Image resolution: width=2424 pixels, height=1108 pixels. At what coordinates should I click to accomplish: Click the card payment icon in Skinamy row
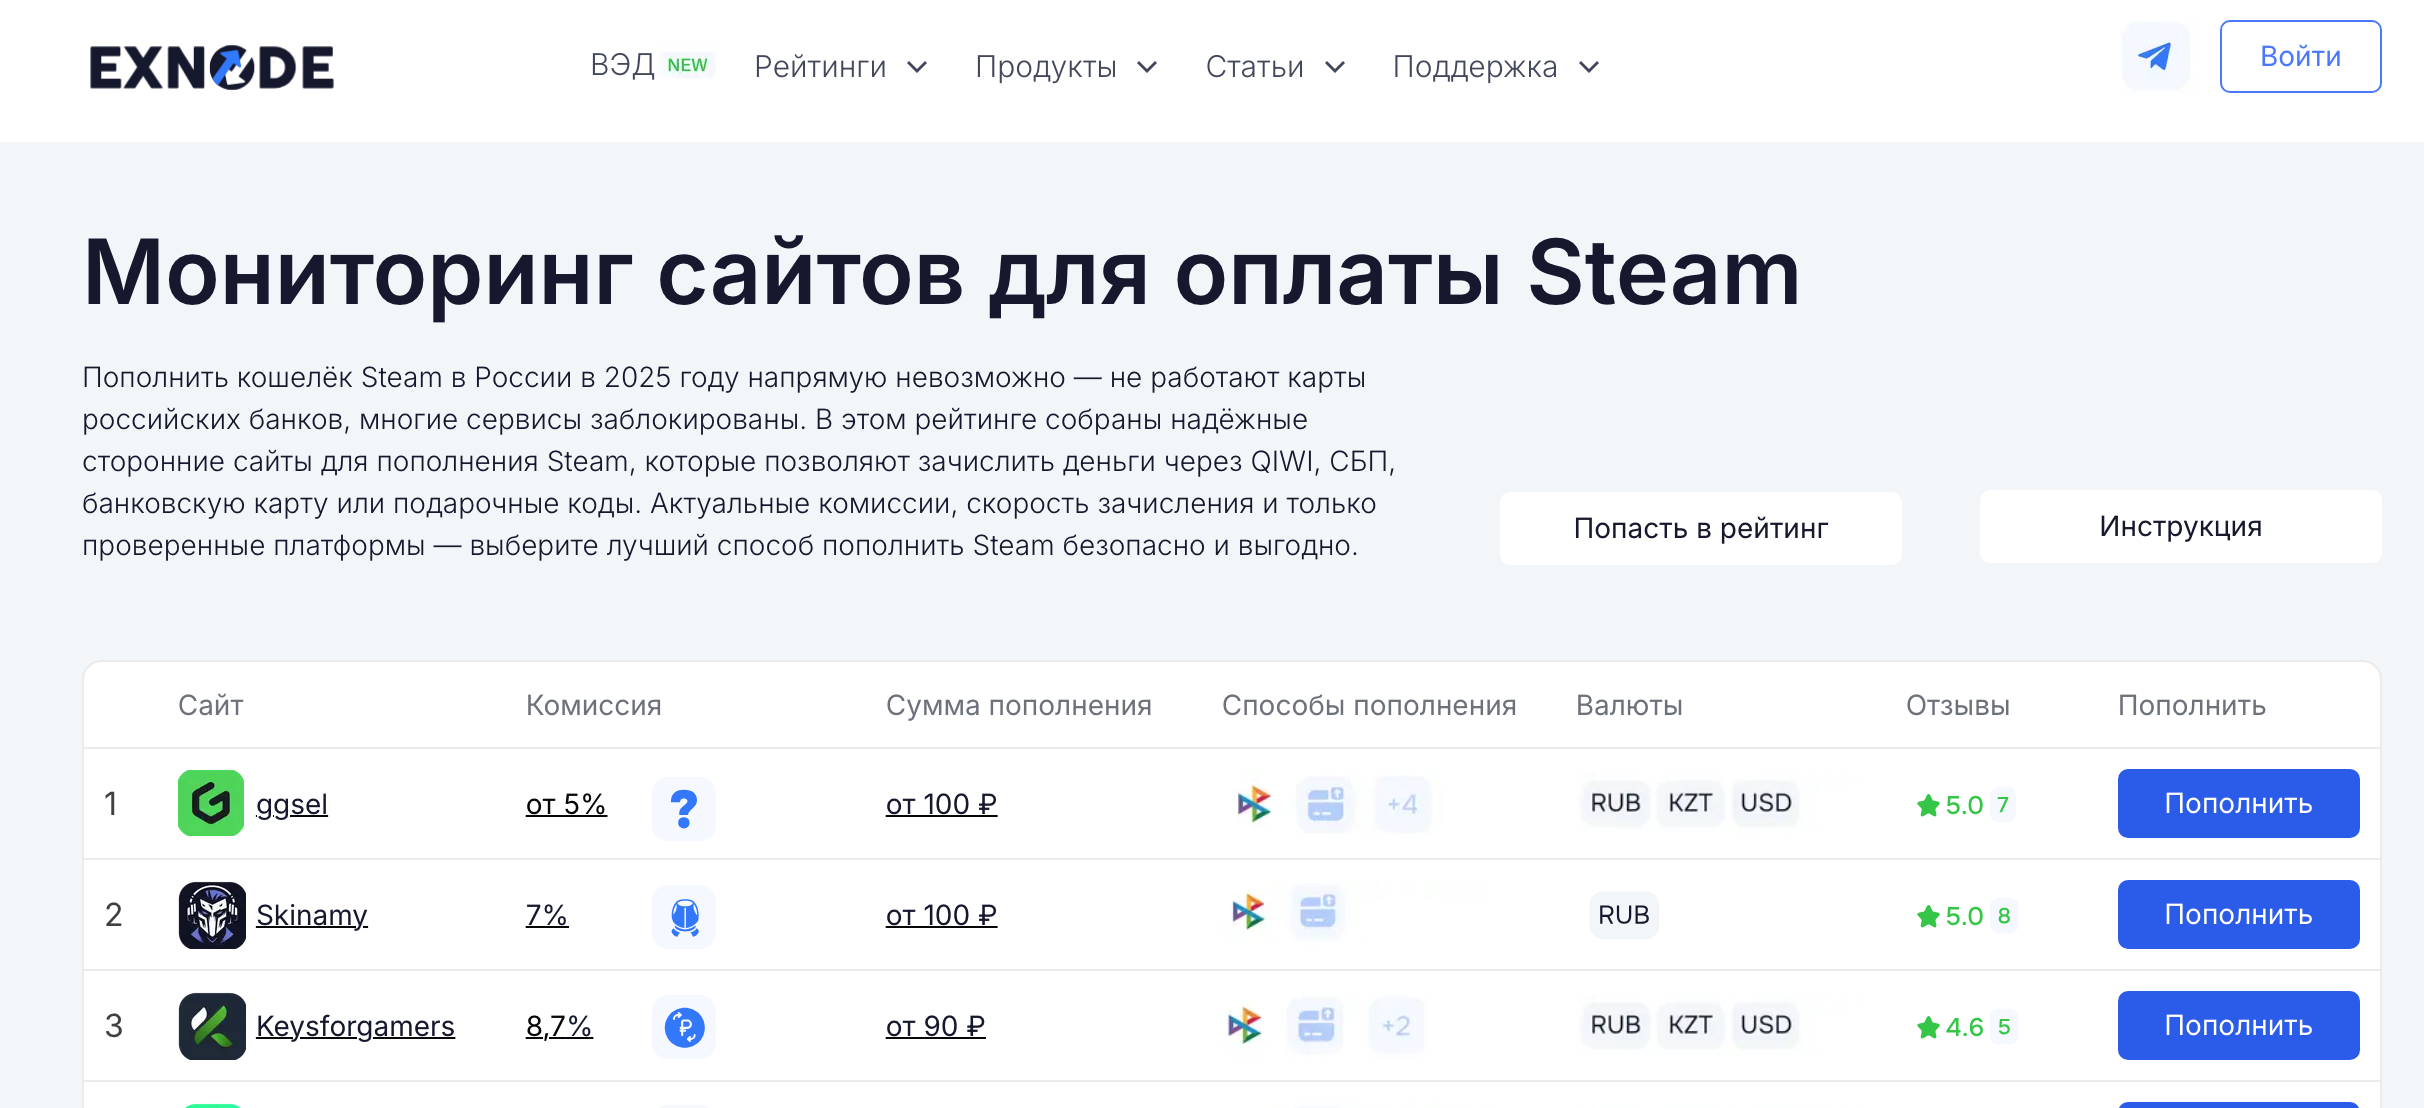tap(1318, 911)
